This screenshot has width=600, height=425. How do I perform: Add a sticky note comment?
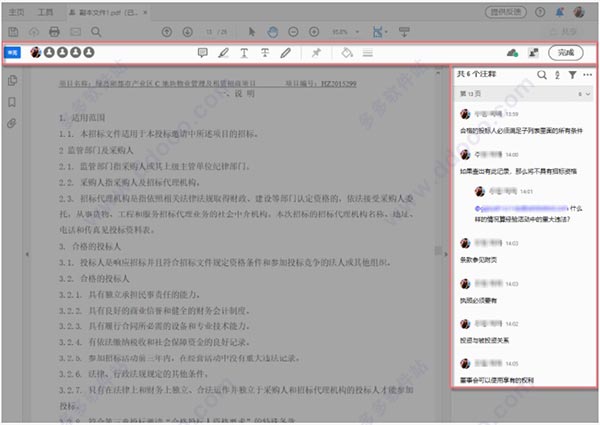coord(202,53)
